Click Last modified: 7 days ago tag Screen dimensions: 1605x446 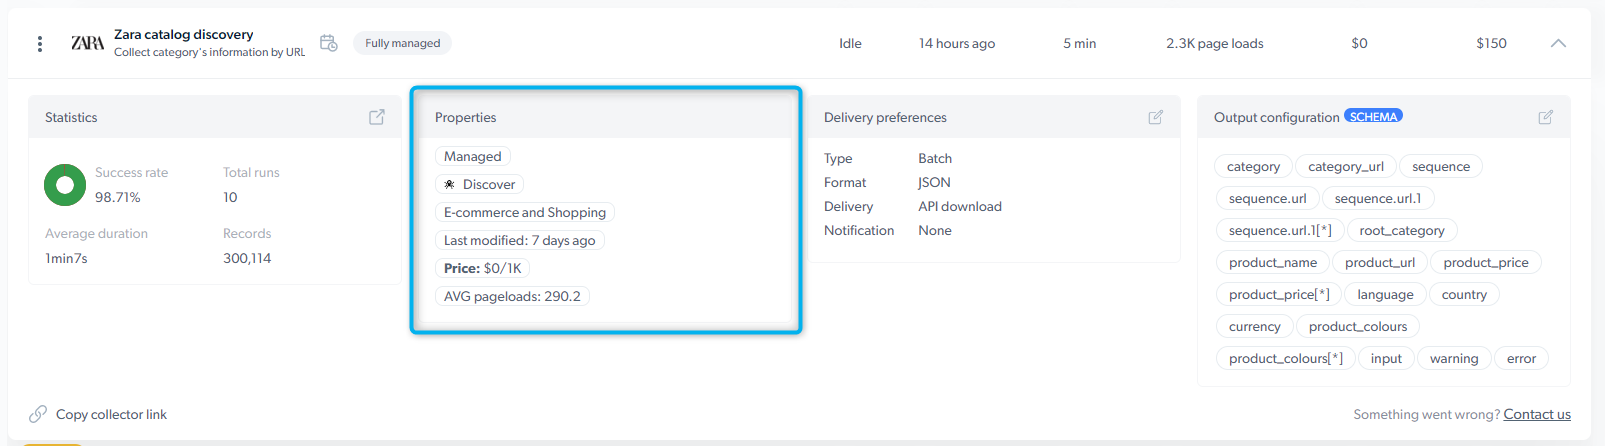pyautogui.click(x=520, y=240)
